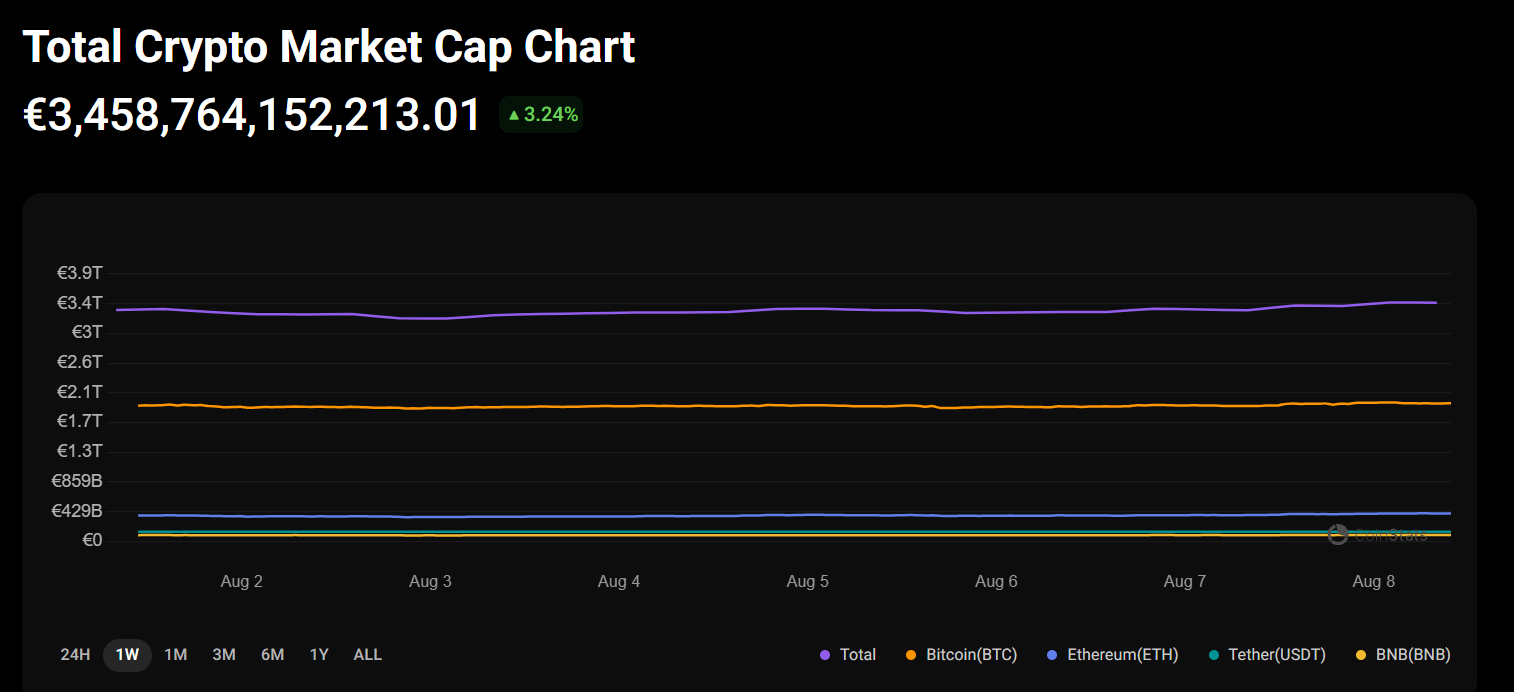Click the blue Ethereum legend dot

click(x=1052, y=655)
